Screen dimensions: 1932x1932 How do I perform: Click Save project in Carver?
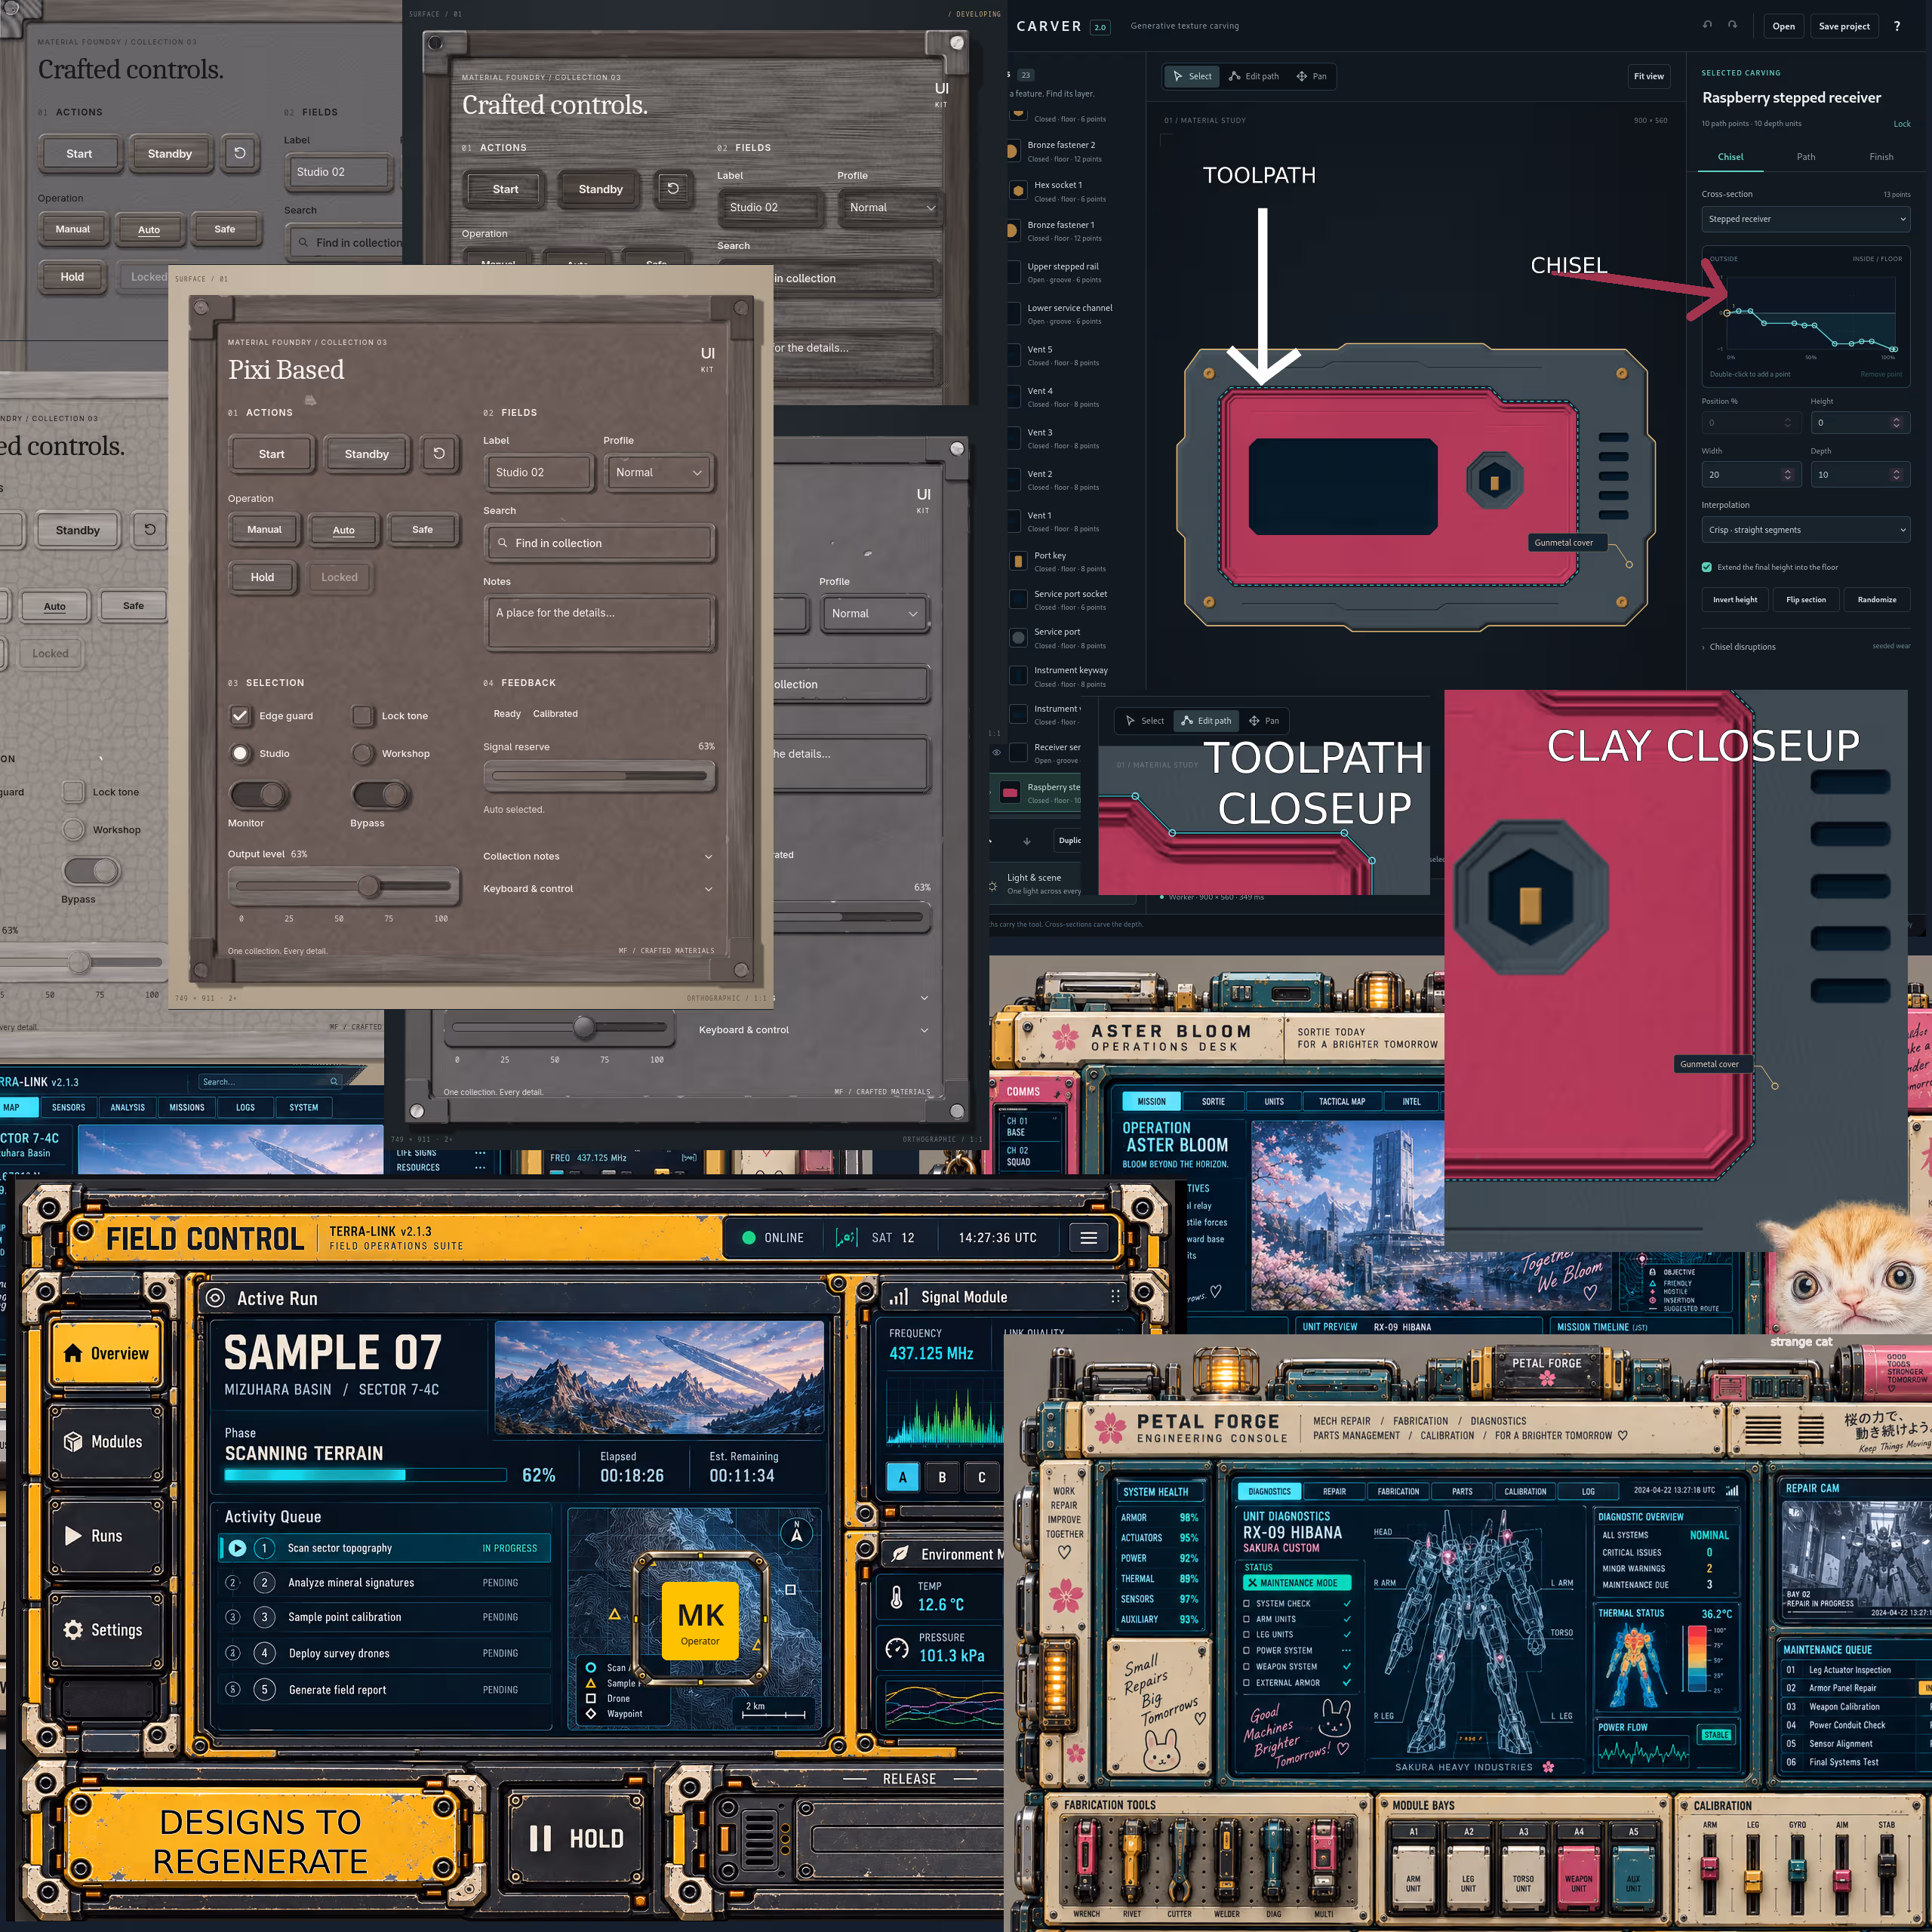tap(1844, 26)
